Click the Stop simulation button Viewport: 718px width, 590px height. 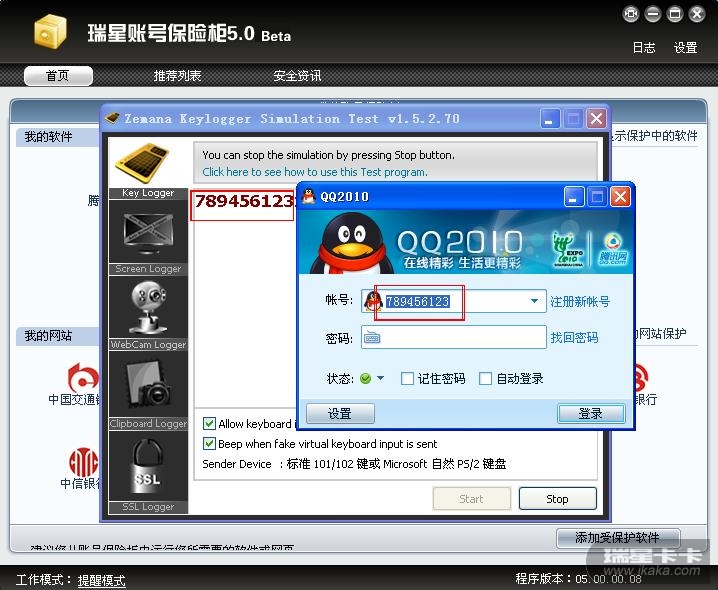coord(558,498)
